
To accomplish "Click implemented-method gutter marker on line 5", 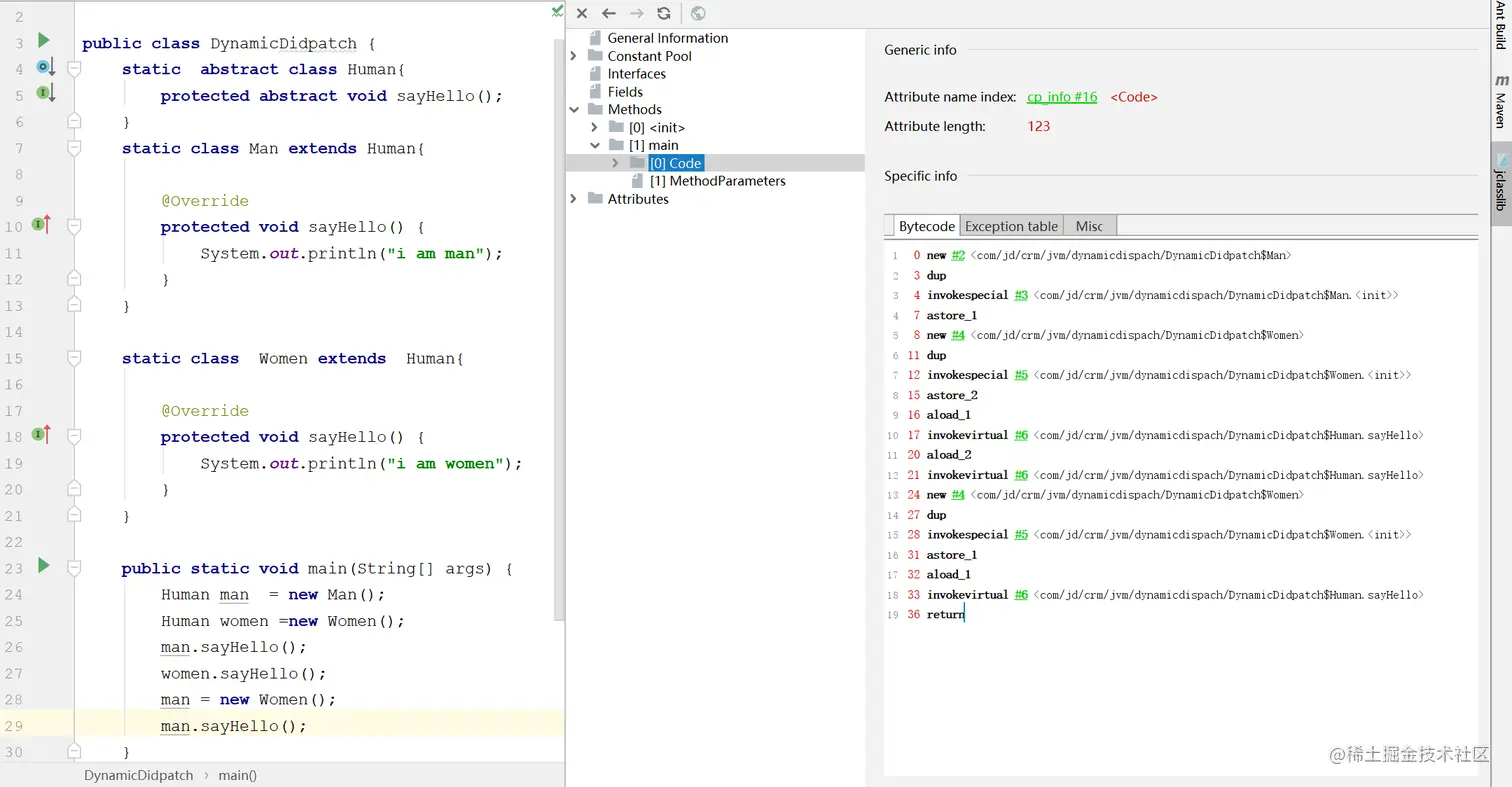I will tap(45, 93).
